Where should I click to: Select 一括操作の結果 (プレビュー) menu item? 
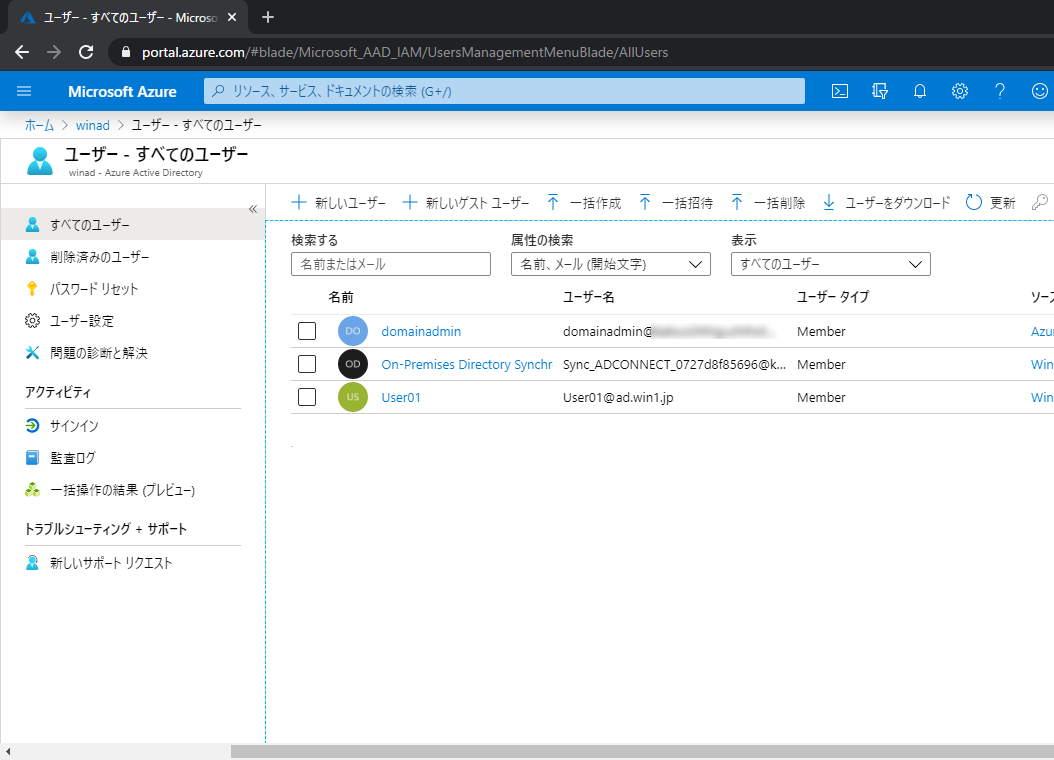[132, 490]
